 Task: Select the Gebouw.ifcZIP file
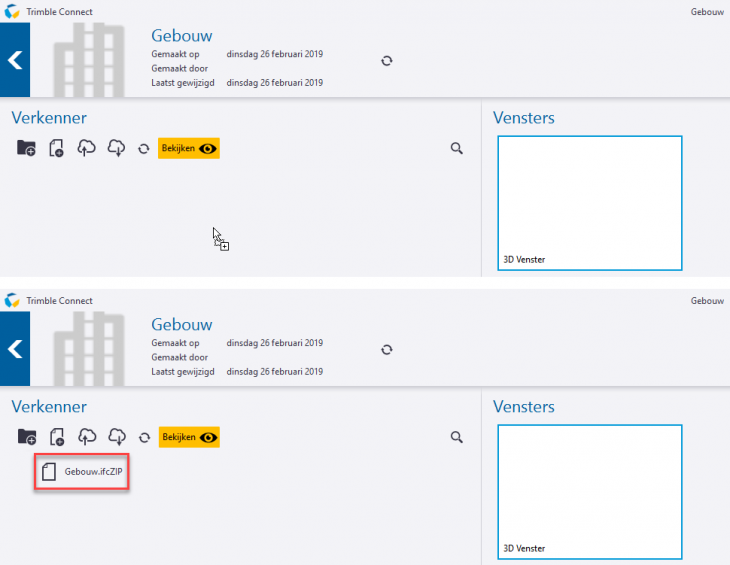click(81, 471)
